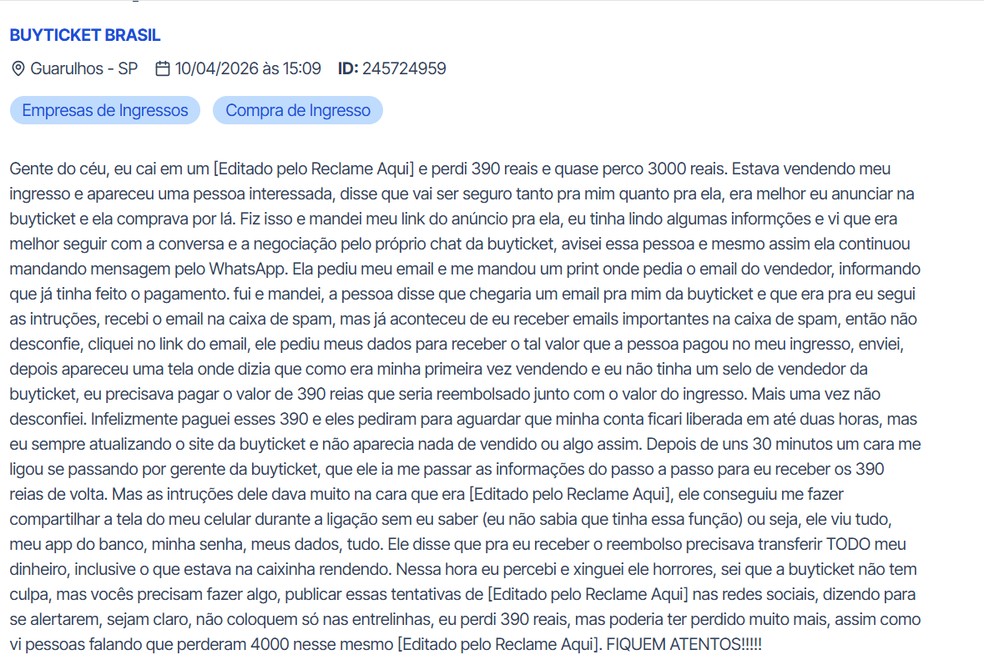Click the bold ID: label
984x670 pixels.
click(x=348, y=68)
